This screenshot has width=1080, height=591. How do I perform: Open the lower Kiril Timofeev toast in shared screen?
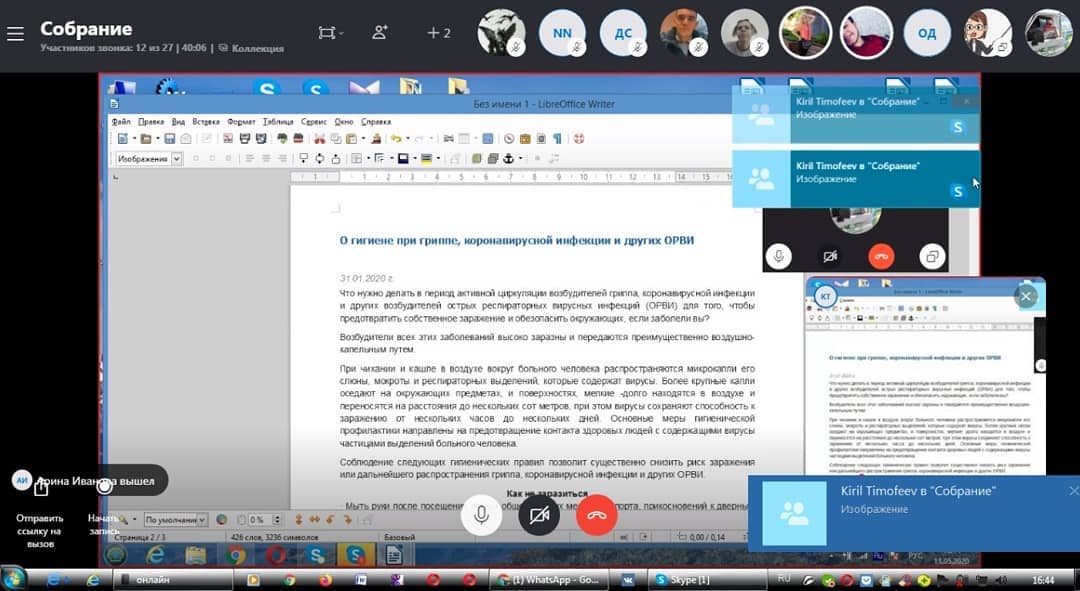coord(855,178)
